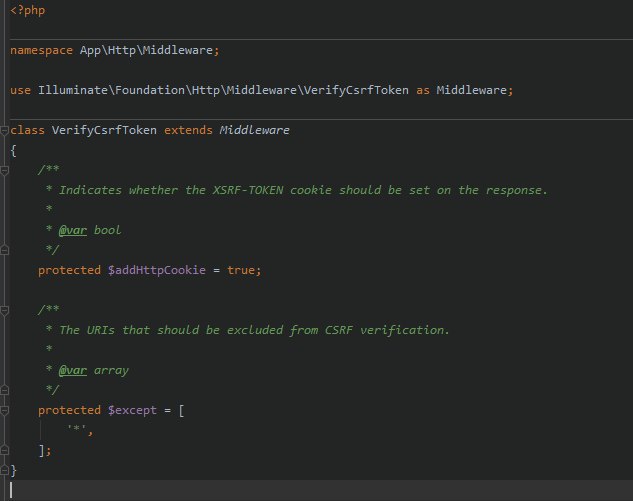The height and width of the screenshot is (501, 633).
Task: Click fold end marker beside first comment close
Action: (x=4, y=250)
